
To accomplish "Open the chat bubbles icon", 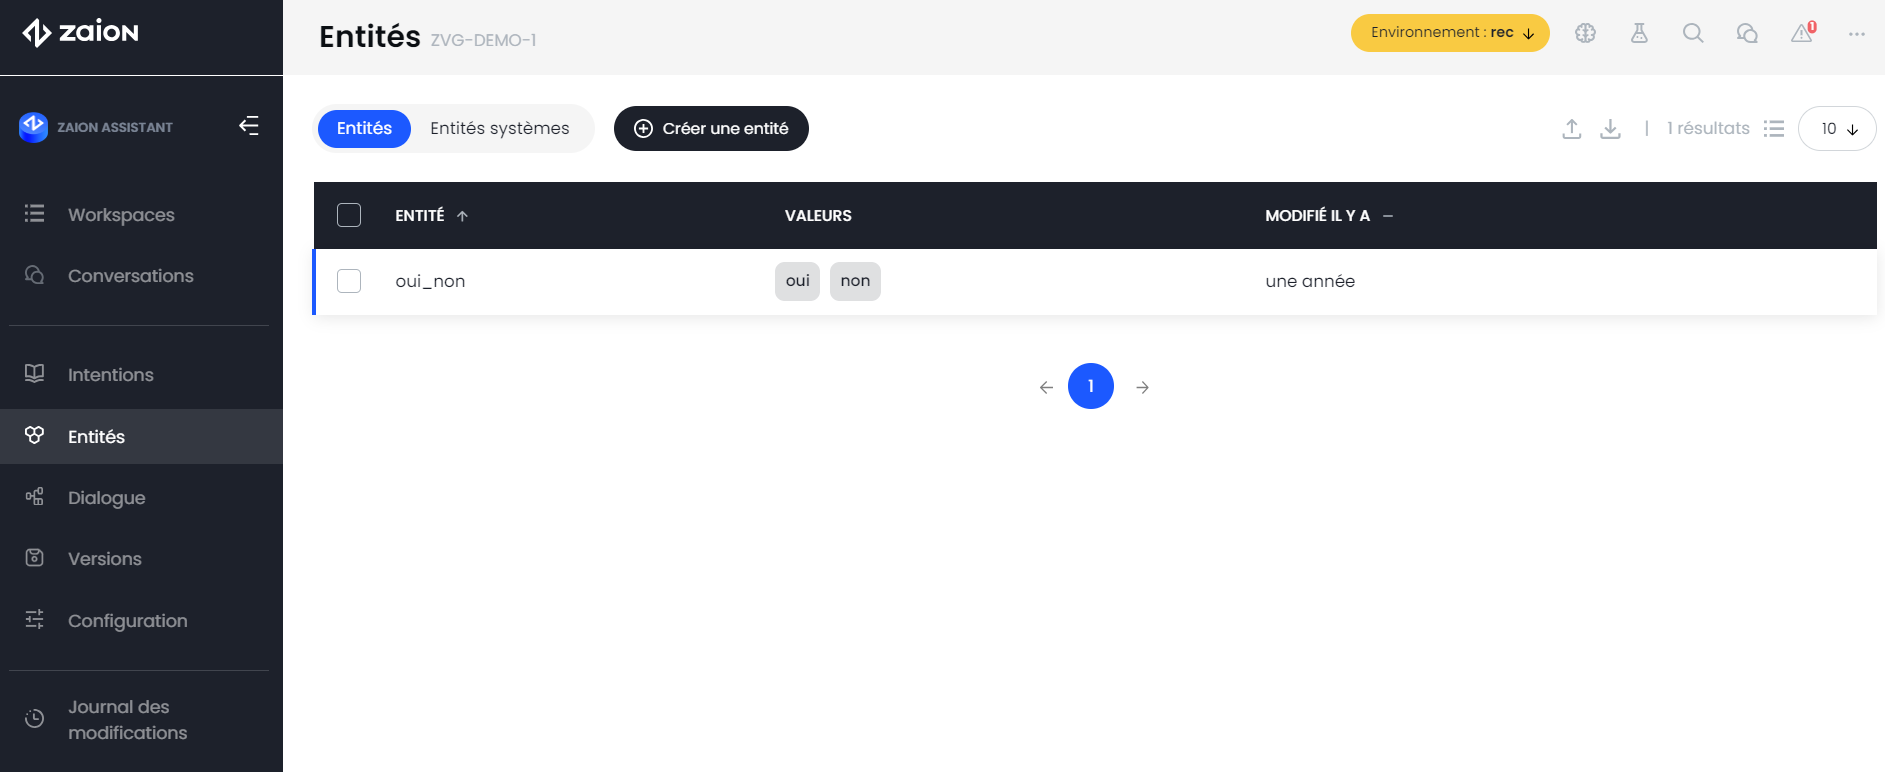I will 1747,33.
